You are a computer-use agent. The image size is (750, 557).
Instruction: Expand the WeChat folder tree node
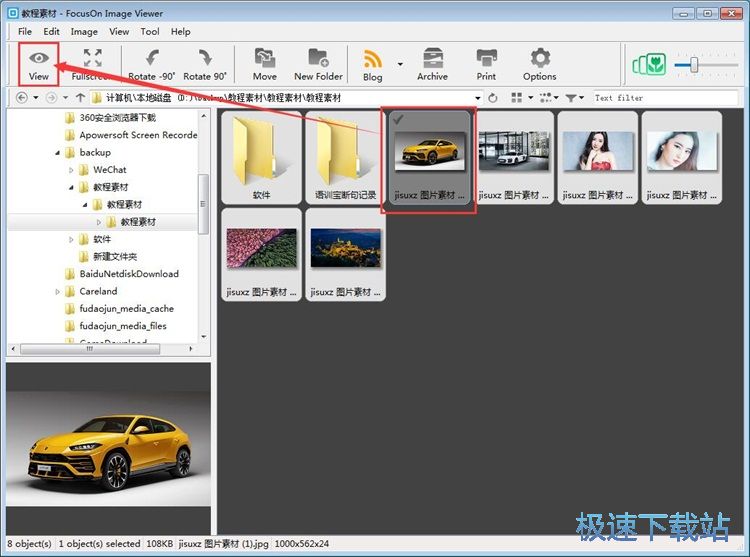71,170
